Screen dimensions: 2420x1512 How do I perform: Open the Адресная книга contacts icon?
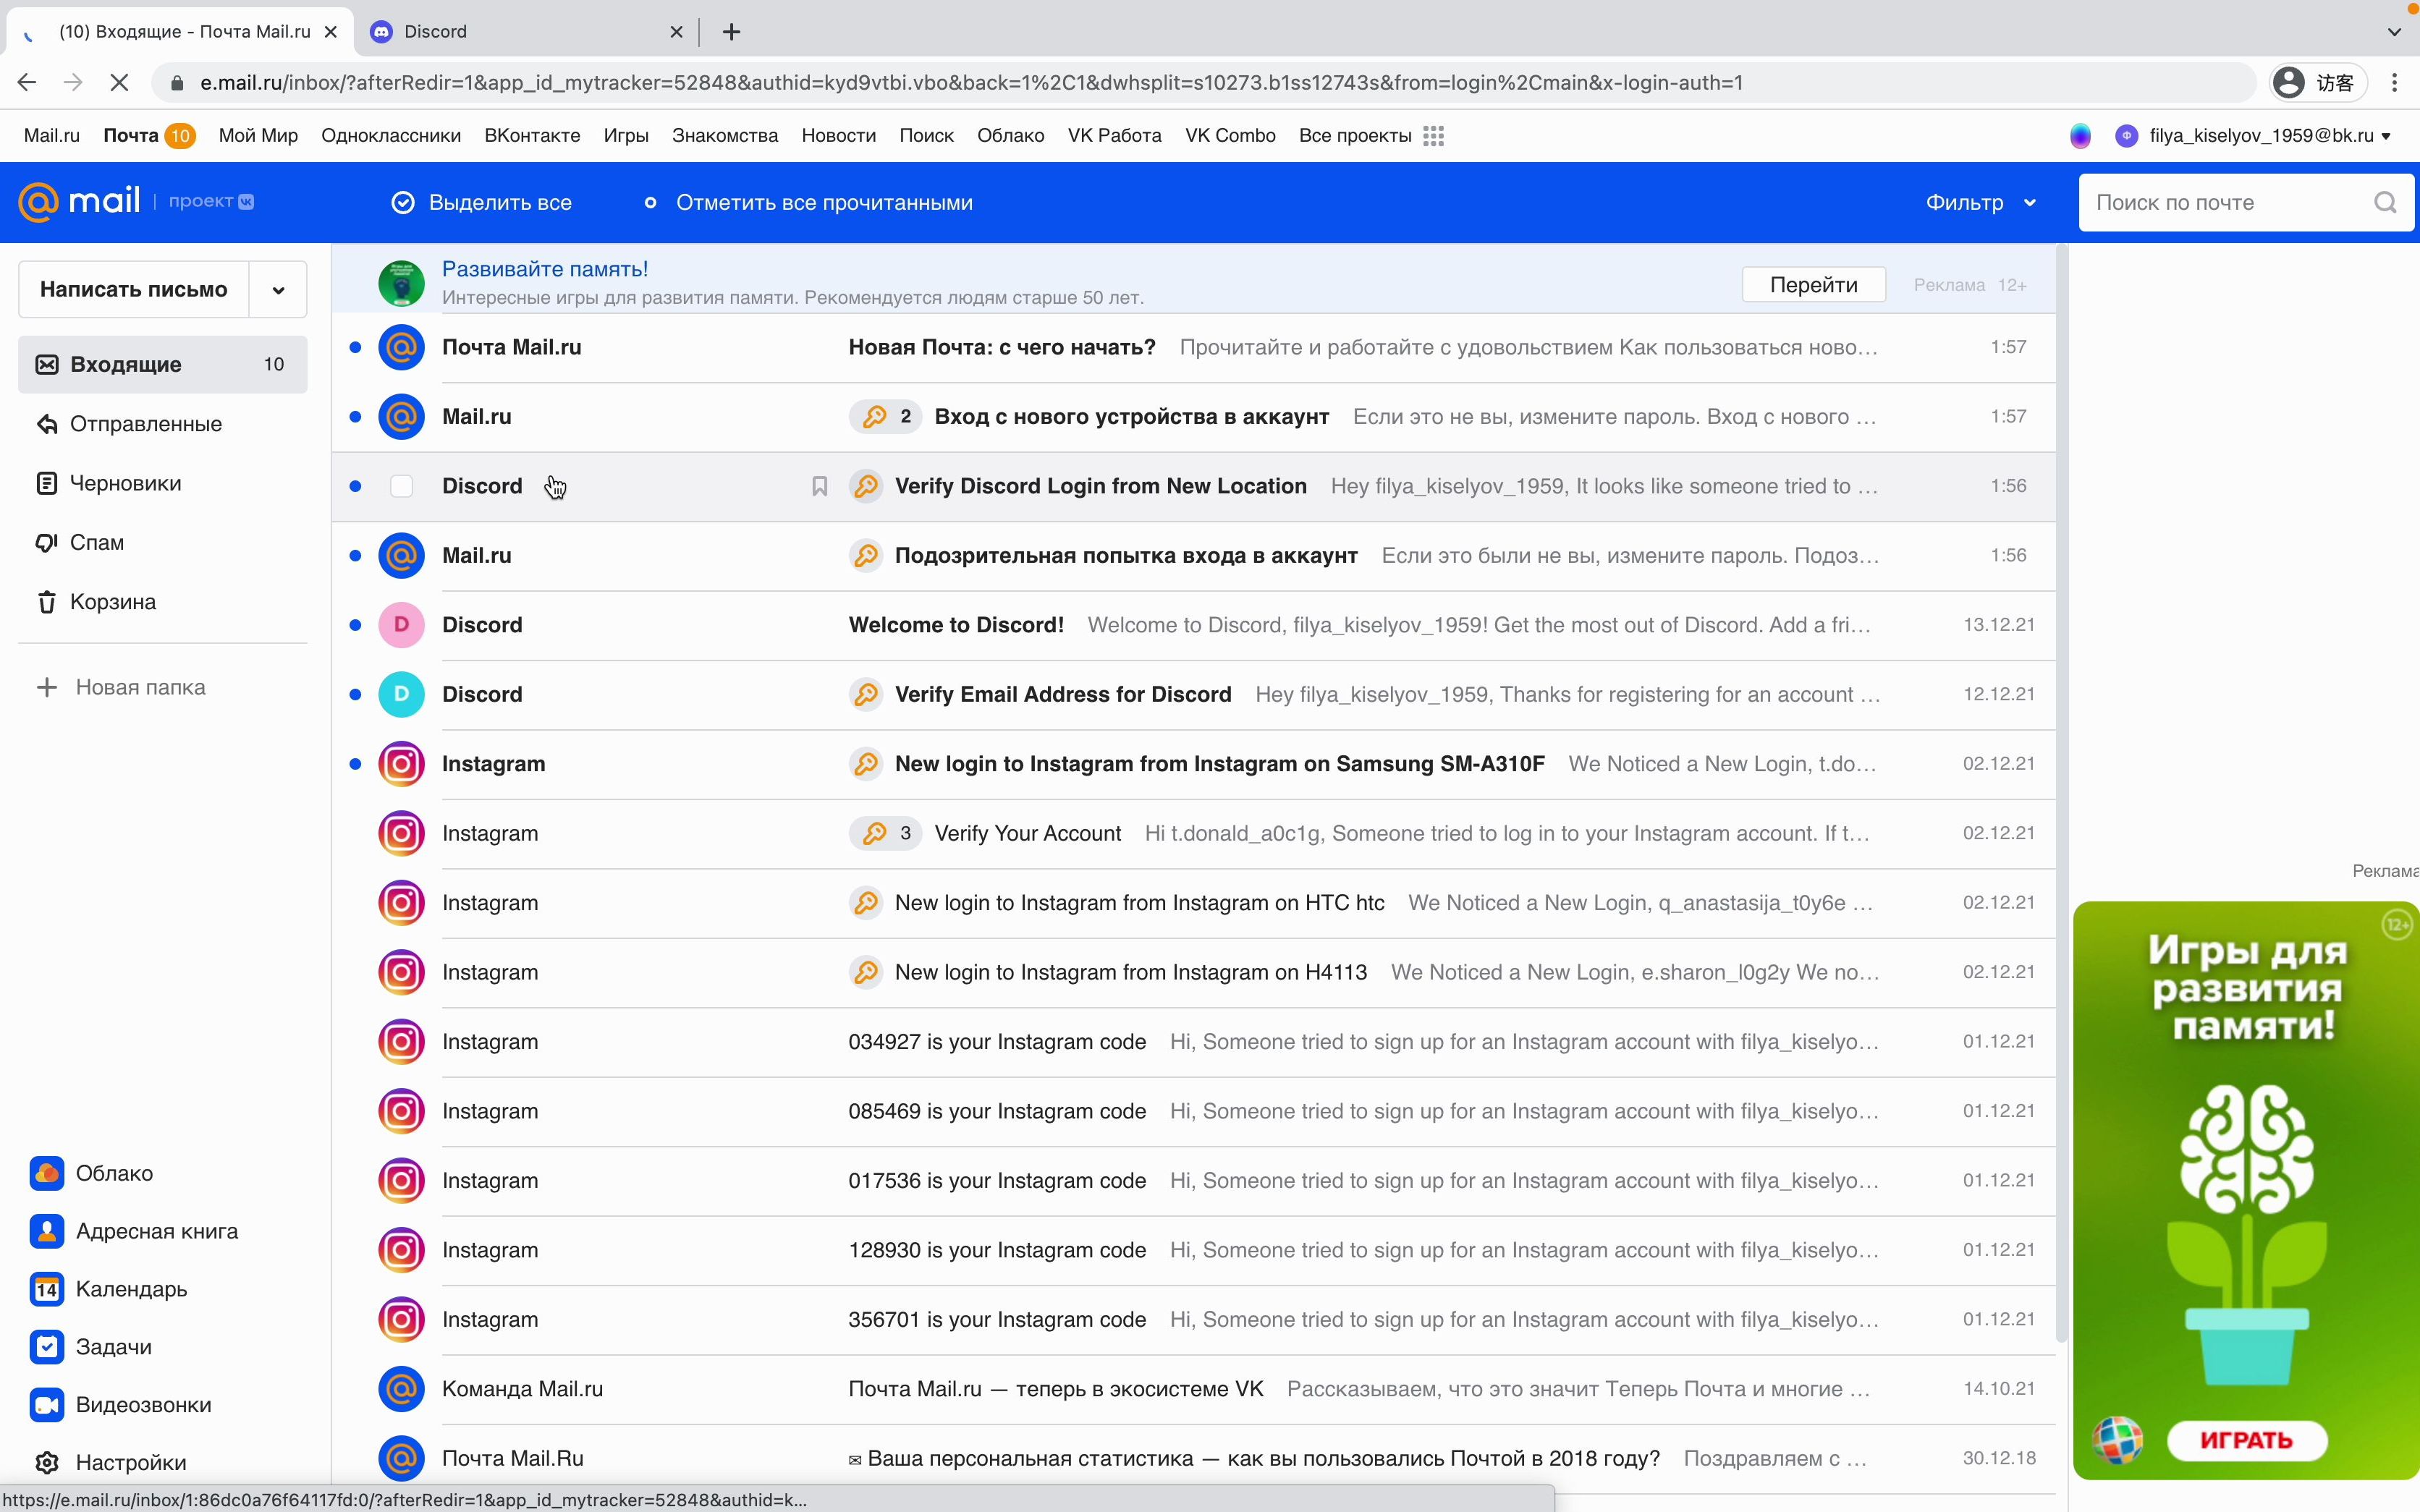point(47,1231)
